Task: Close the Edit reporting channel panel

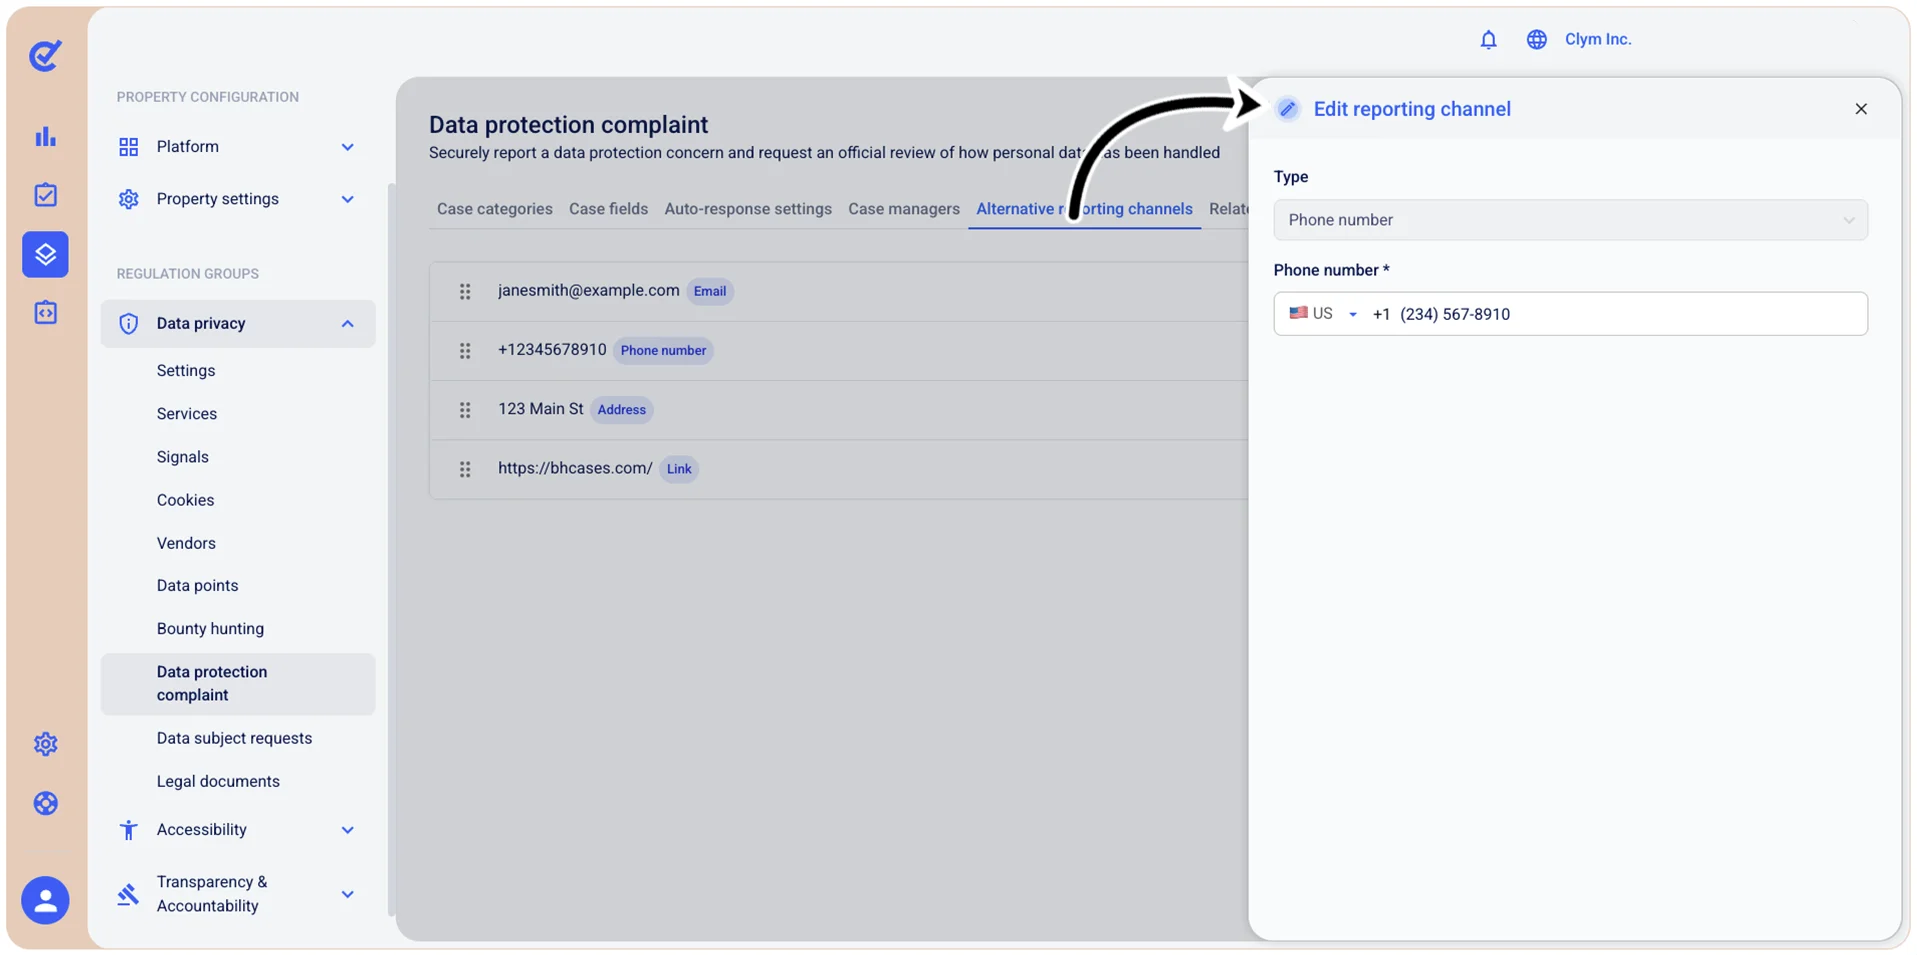Action: [1860, 109]
